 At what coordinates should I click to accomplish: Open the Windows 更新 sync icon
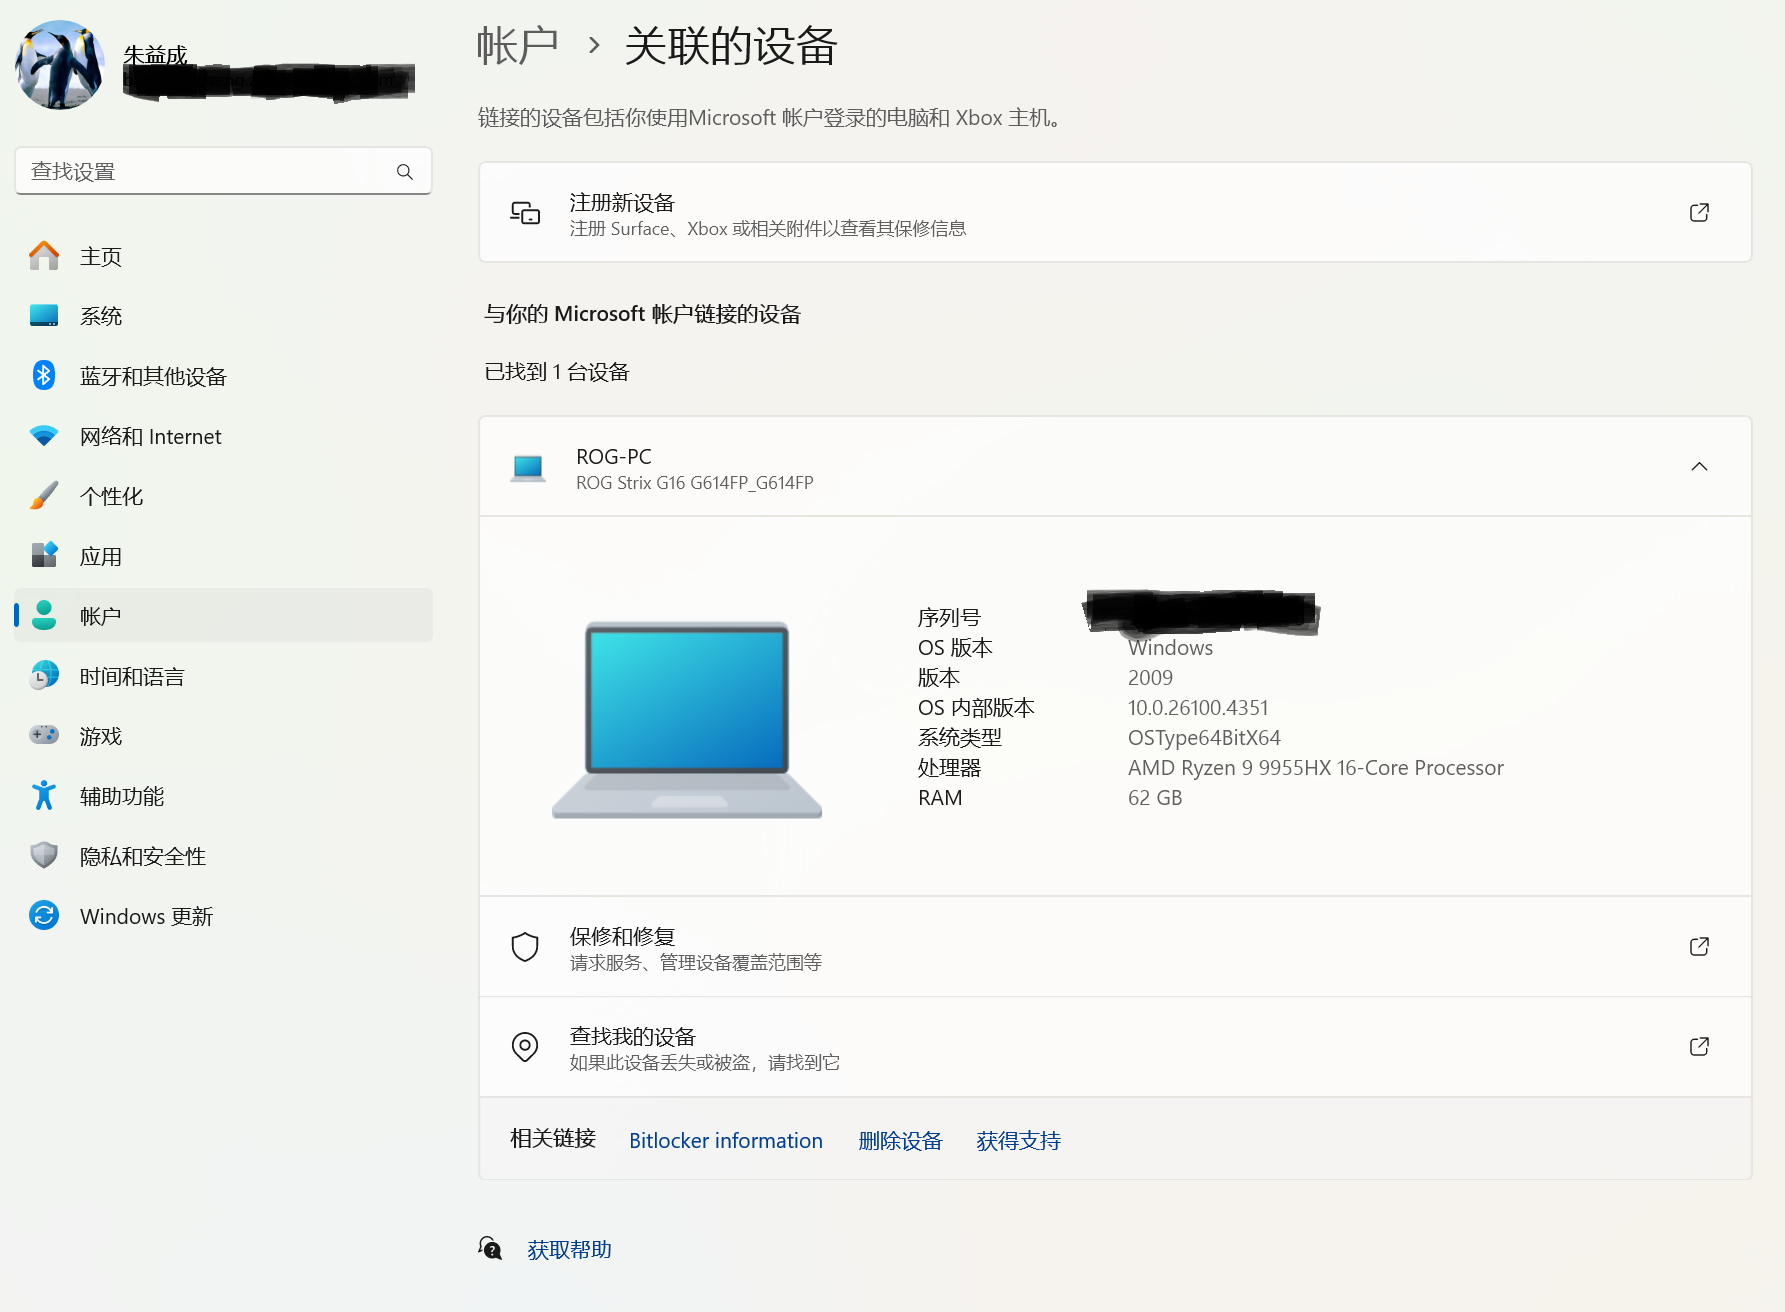[x=44, y=916]
